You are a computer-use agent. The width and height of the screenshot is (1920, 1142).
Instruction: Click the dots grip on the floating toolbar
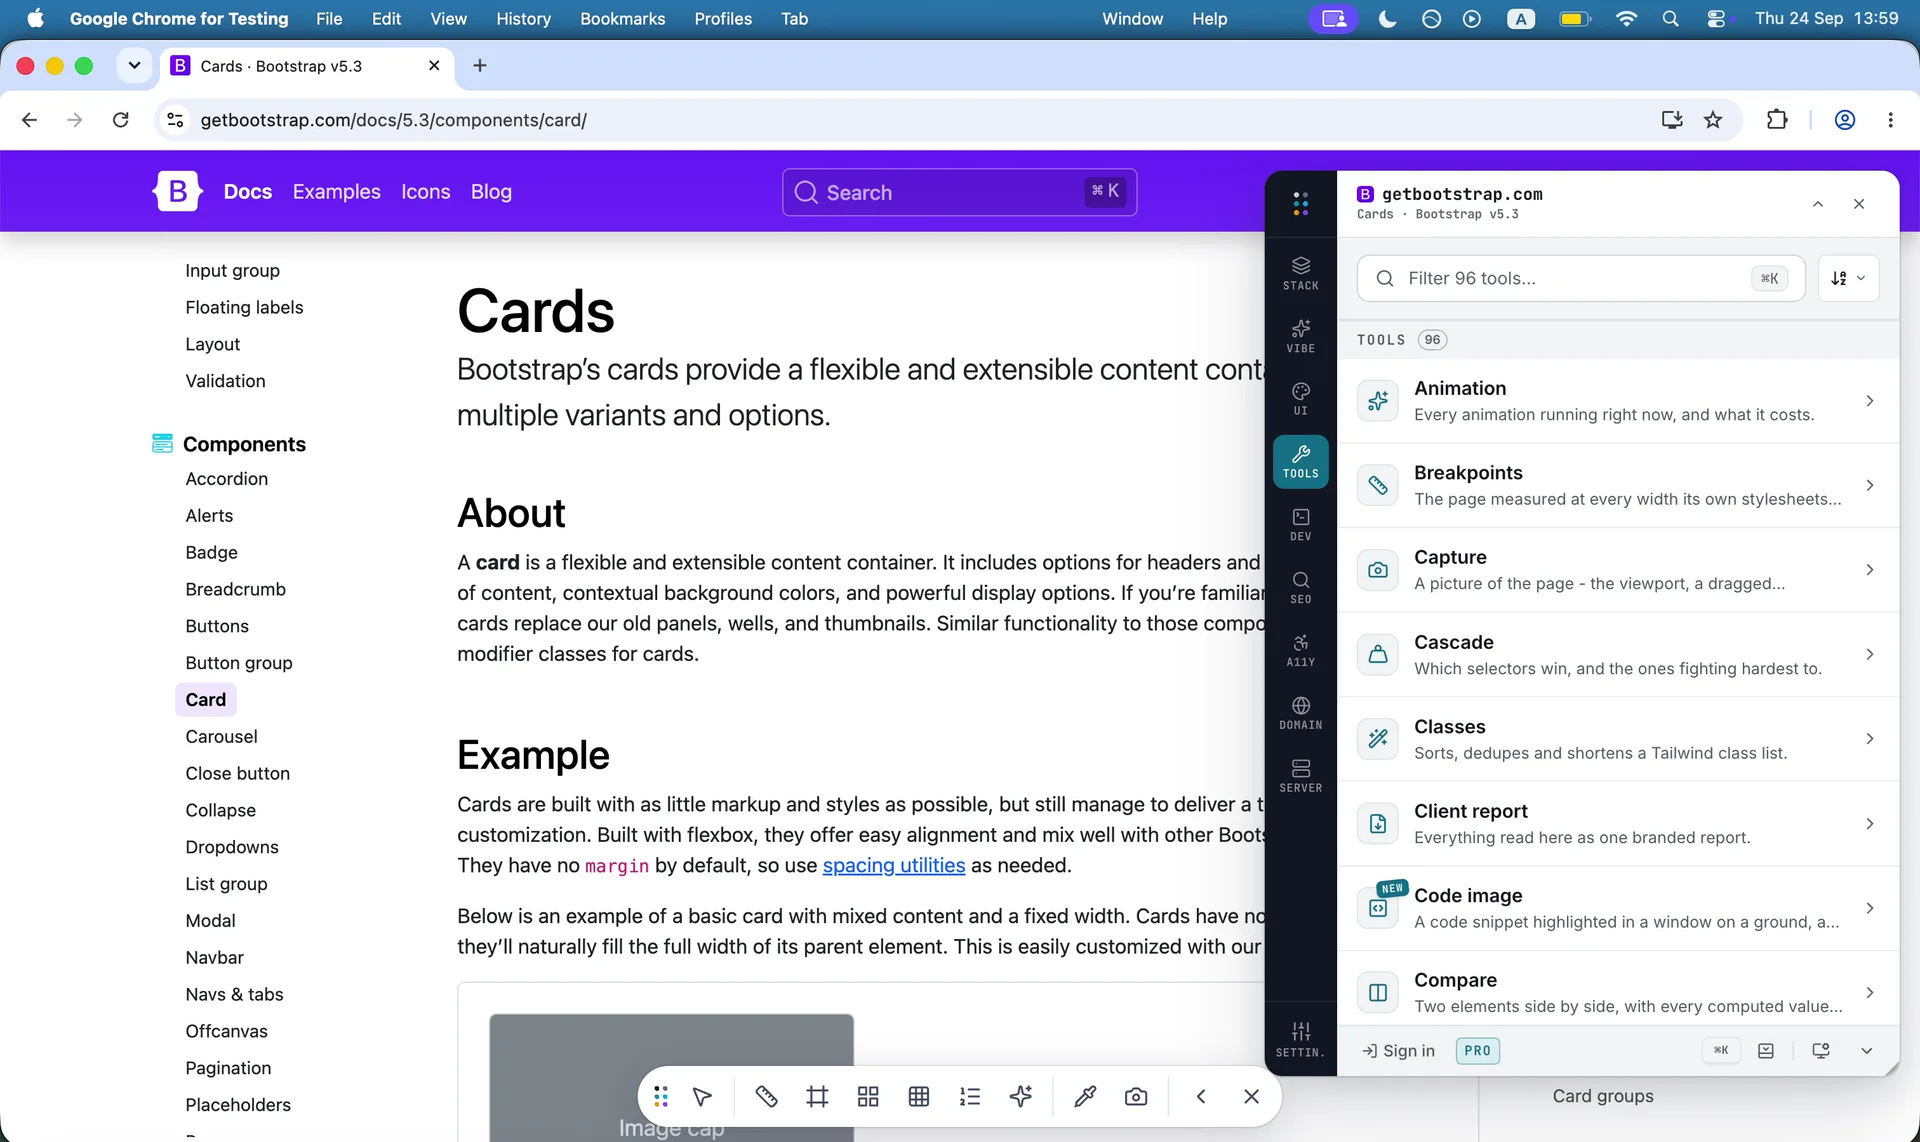tap(661, 1097)
